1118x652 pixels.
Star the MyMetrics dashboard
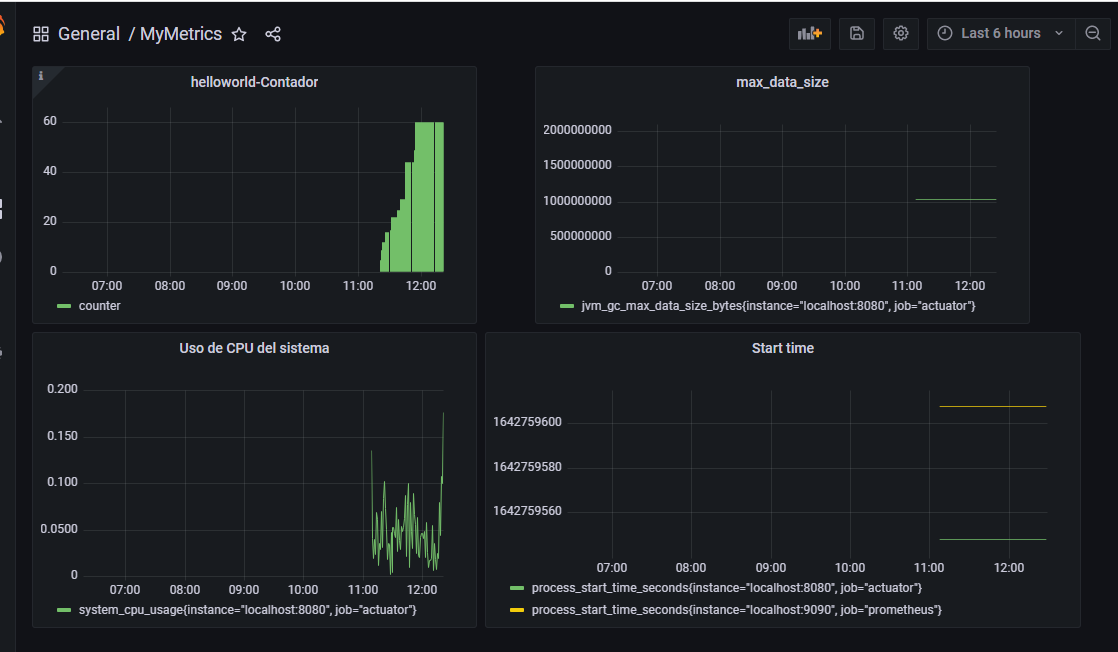click(239, 33)
